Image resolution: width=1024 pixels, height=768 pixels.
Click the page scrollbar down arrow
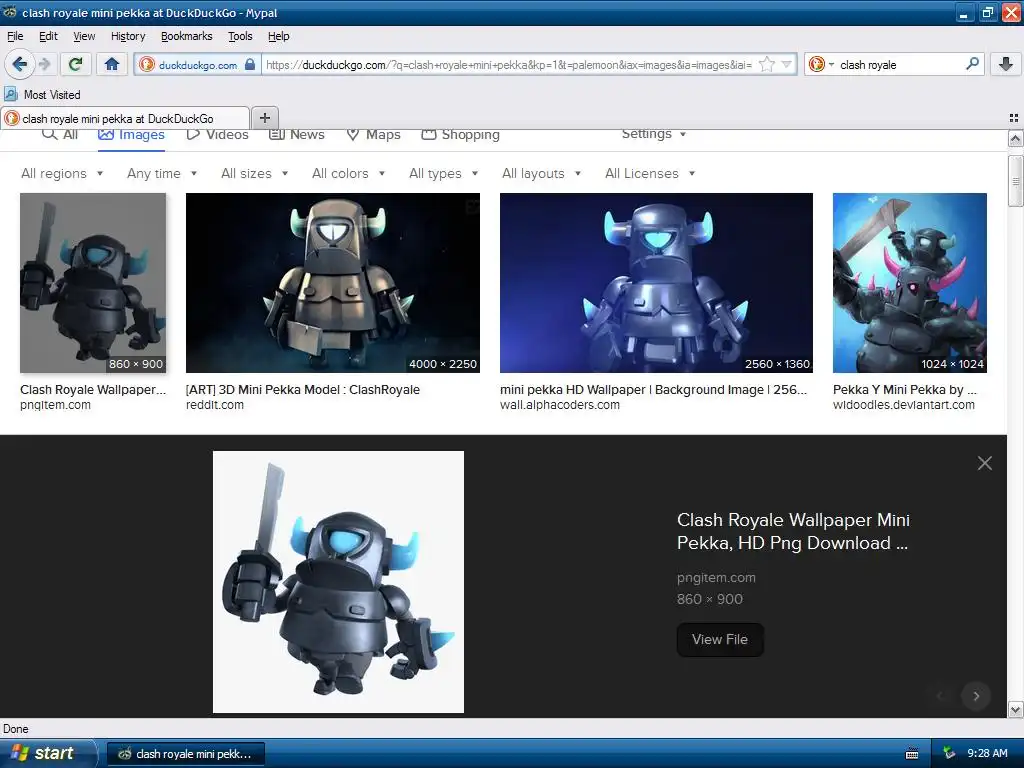tap(1015, 710)
